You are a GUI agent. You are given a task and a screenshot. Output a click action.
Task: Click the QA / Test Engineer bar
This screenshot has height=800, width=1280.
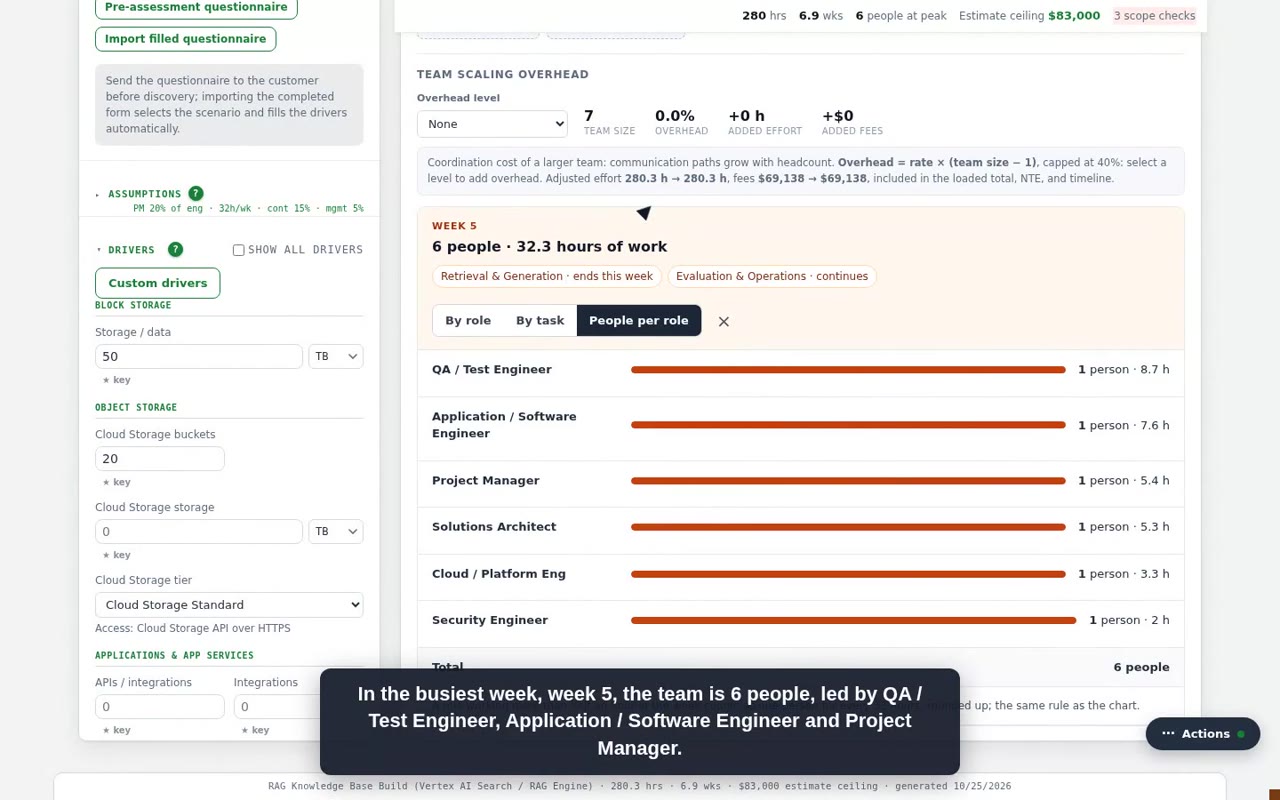point(848,370)
